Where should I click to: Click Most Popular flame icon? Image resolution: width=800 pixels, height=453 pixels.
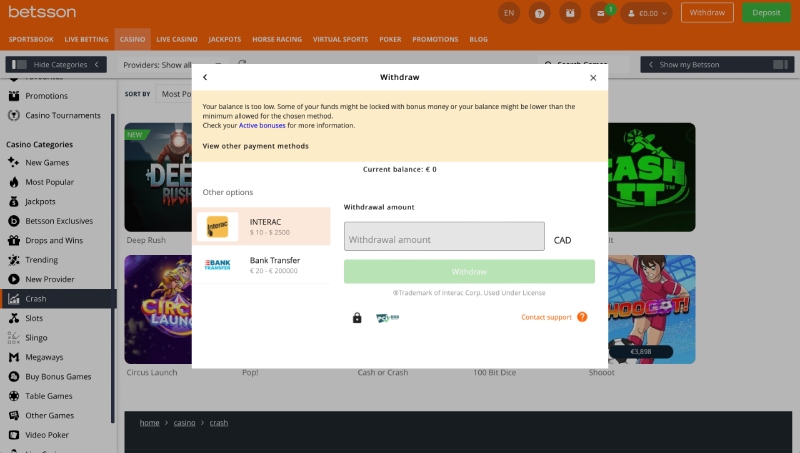click(14, 182)
